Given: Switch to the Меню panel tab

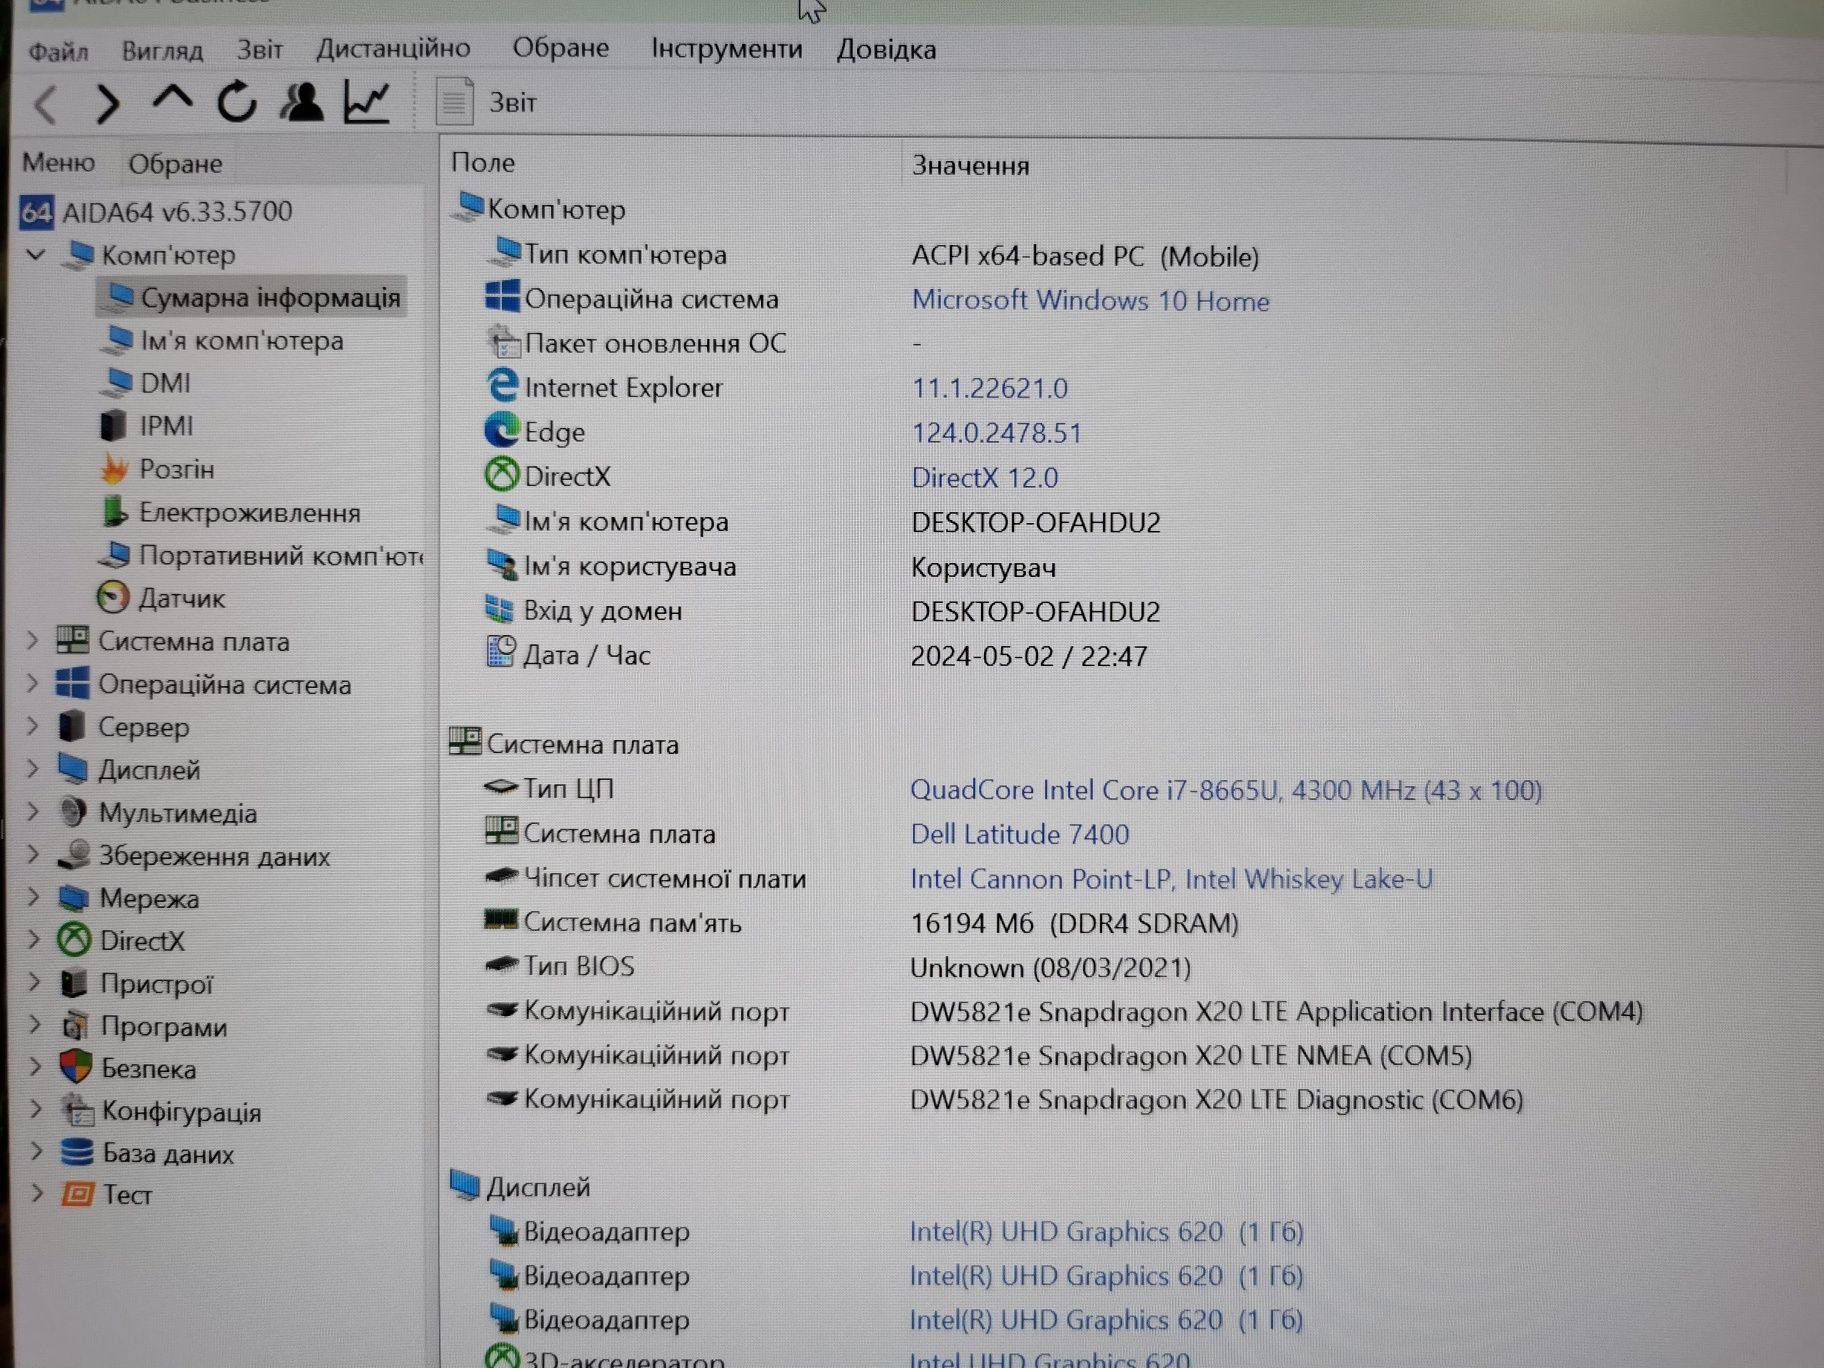Looking at the screenshot, I should tap(58, 162).
